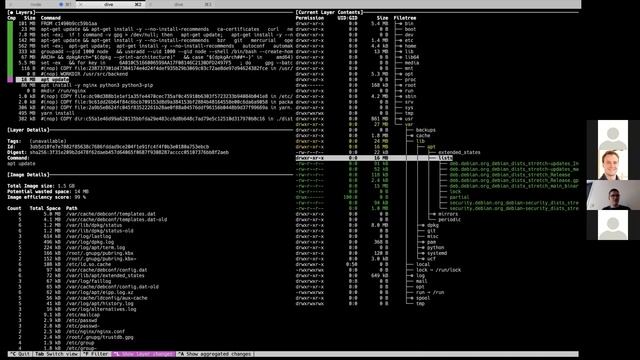Click the /etc/mailcap path
Image resolution: width=640 pixels, height=360 pixels.
83,315
